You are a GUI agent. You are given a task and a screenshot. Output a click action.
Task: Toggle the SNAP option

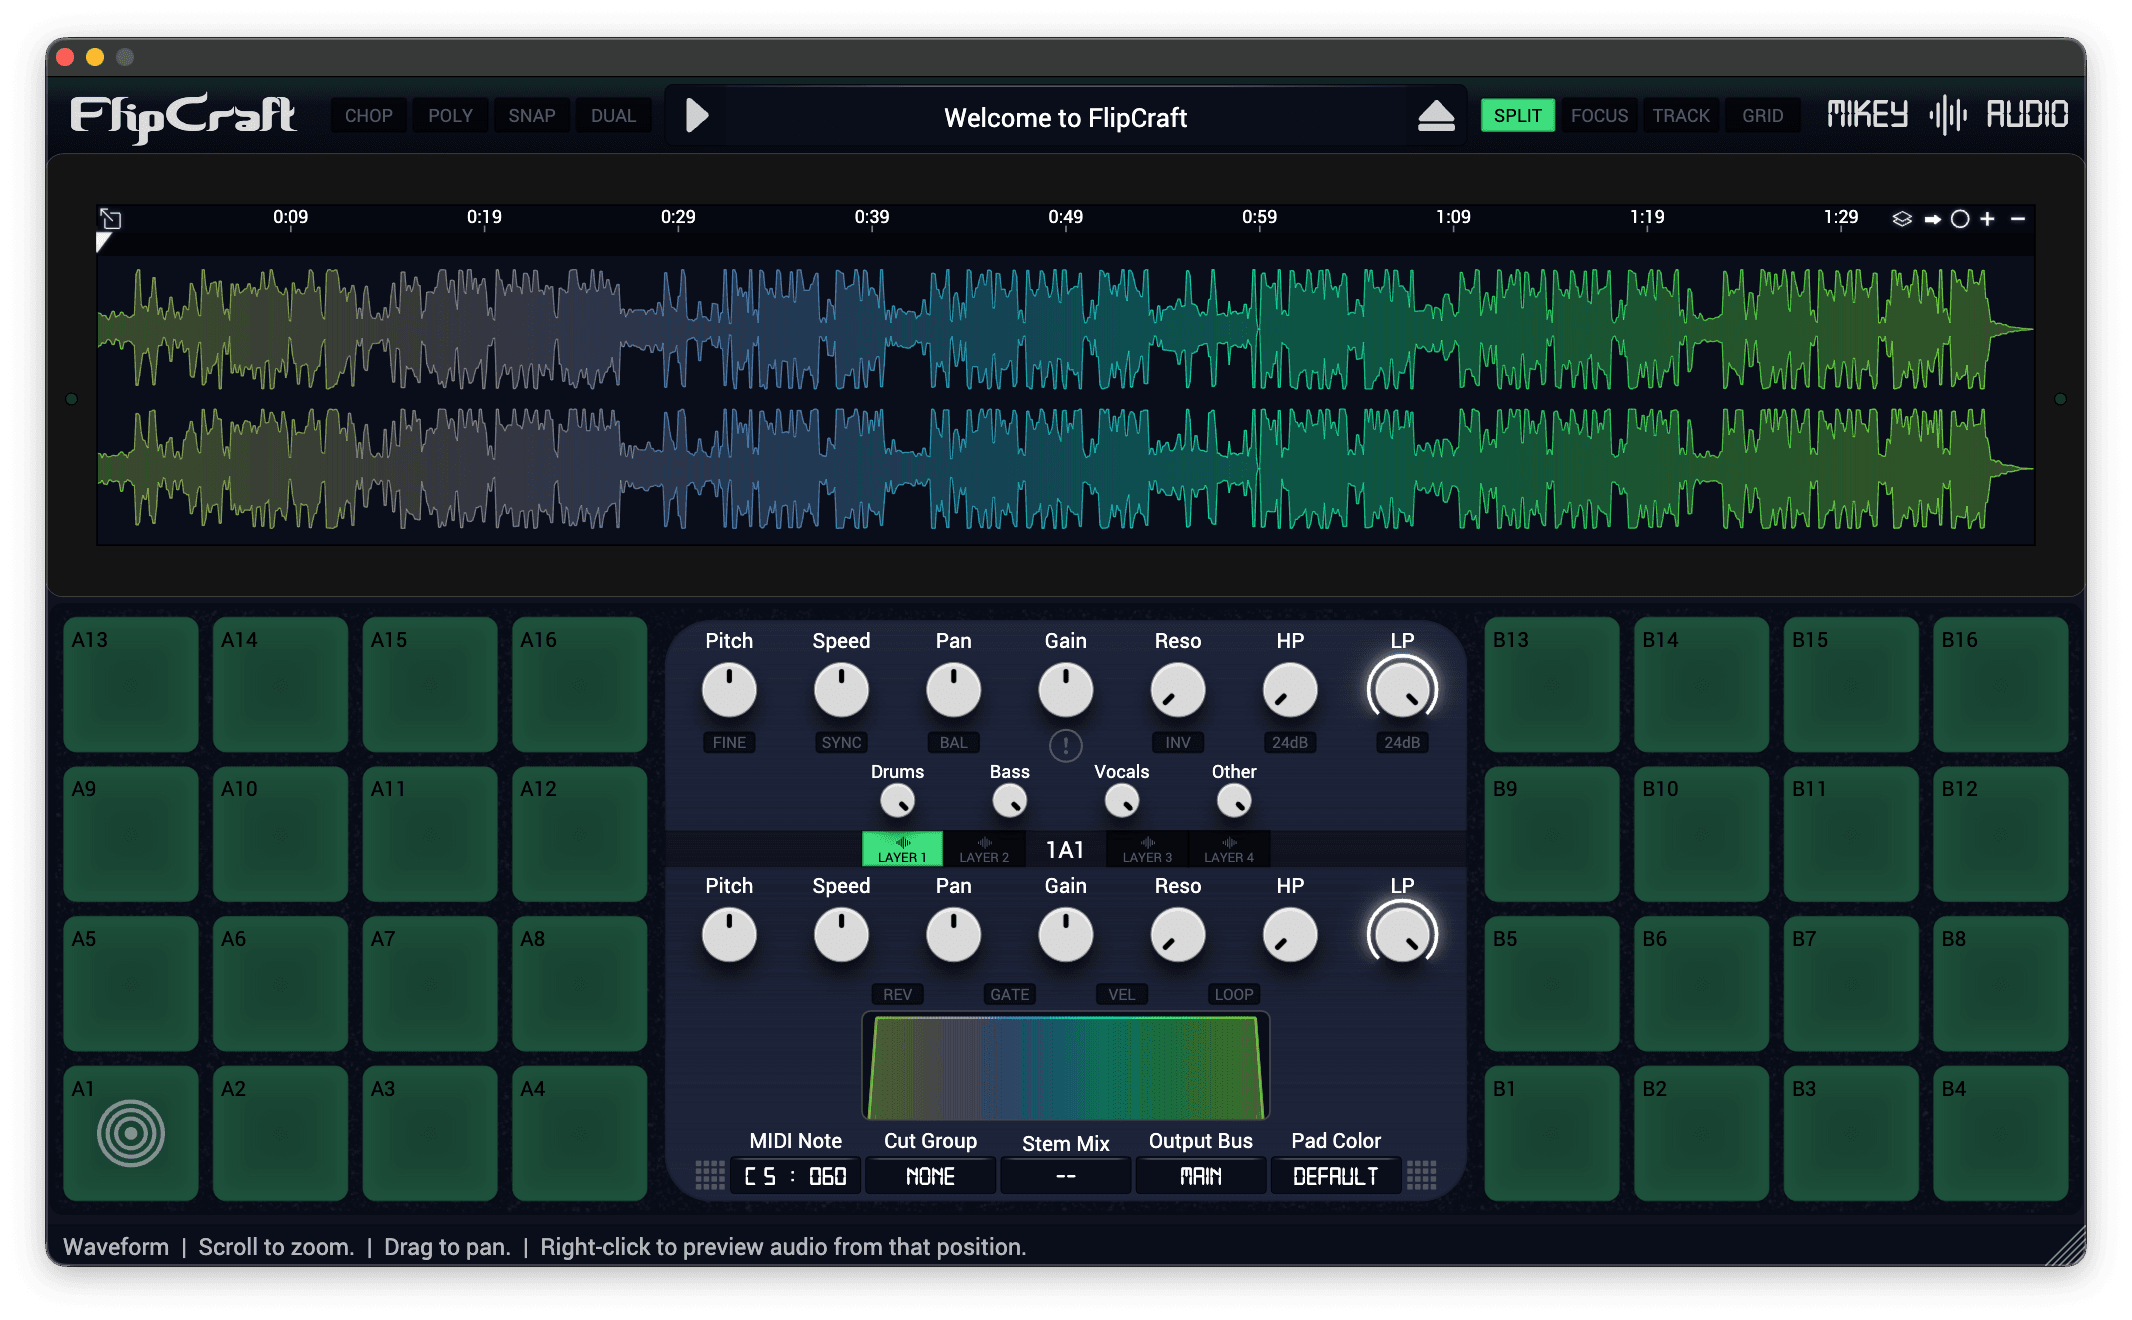(x=531, y=116)
